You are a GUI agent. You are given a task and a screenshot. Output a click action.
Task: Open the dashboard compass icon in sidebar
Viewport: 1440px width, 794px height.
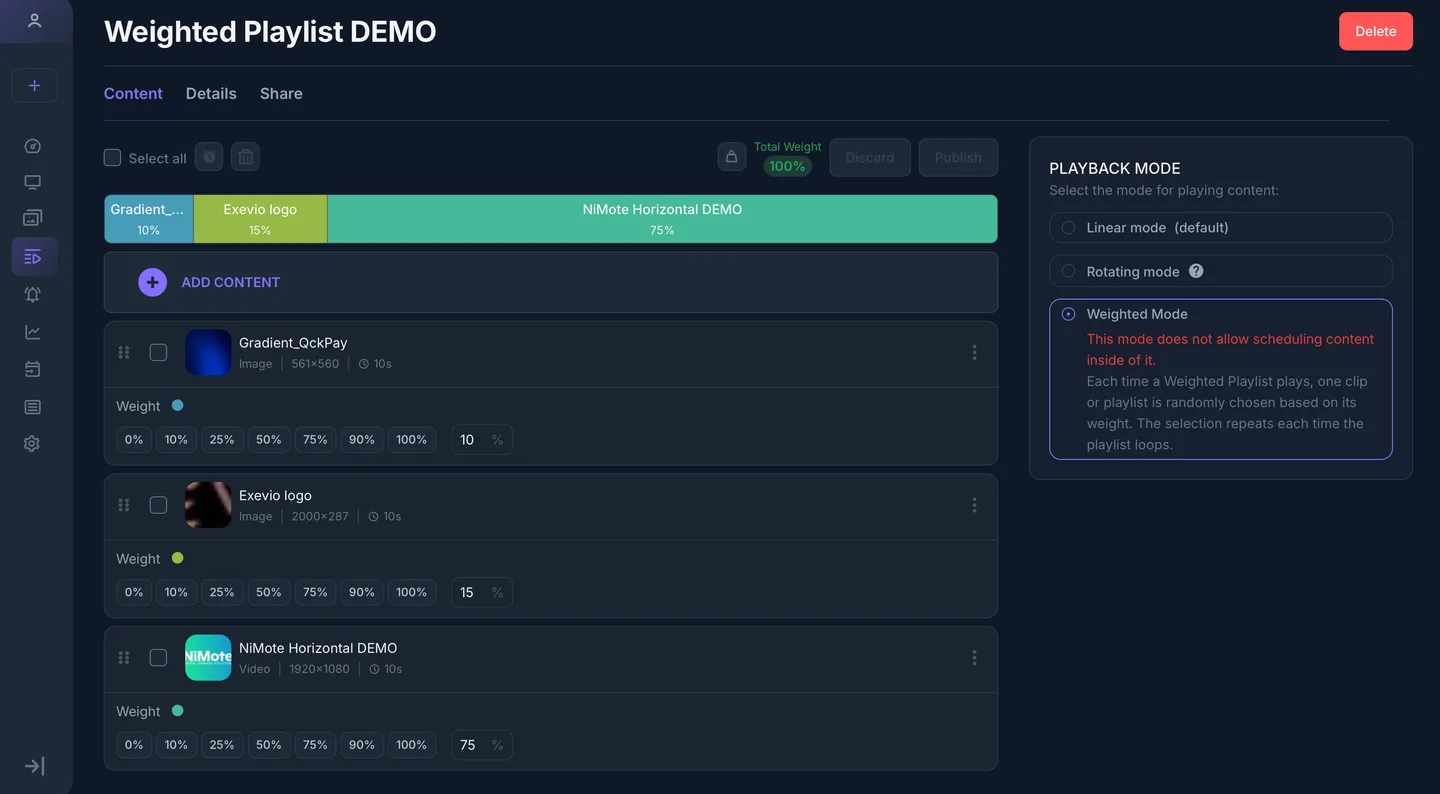pos(33,146)
